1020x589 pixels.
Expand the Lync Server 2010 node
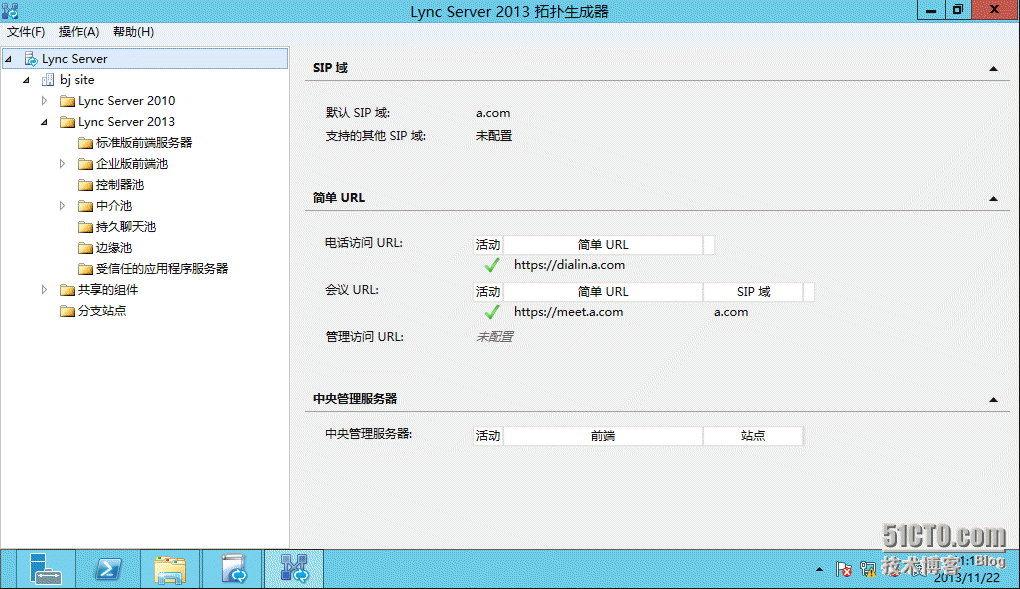pyautogui.click(x=44, y=101)
